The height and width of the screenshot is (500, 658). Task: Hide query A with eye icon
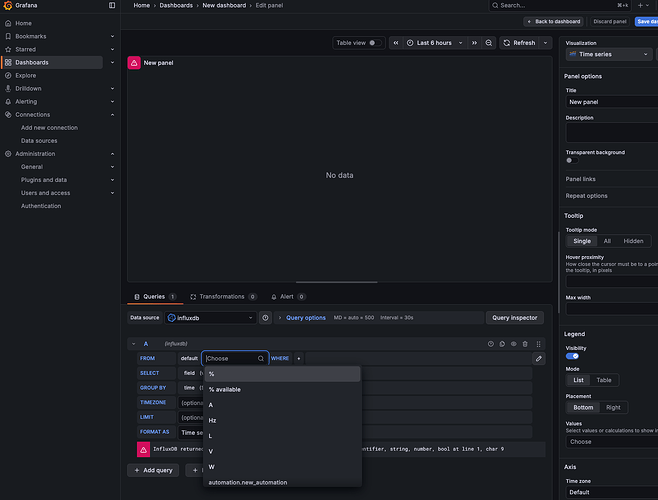[x=514, y=344]
